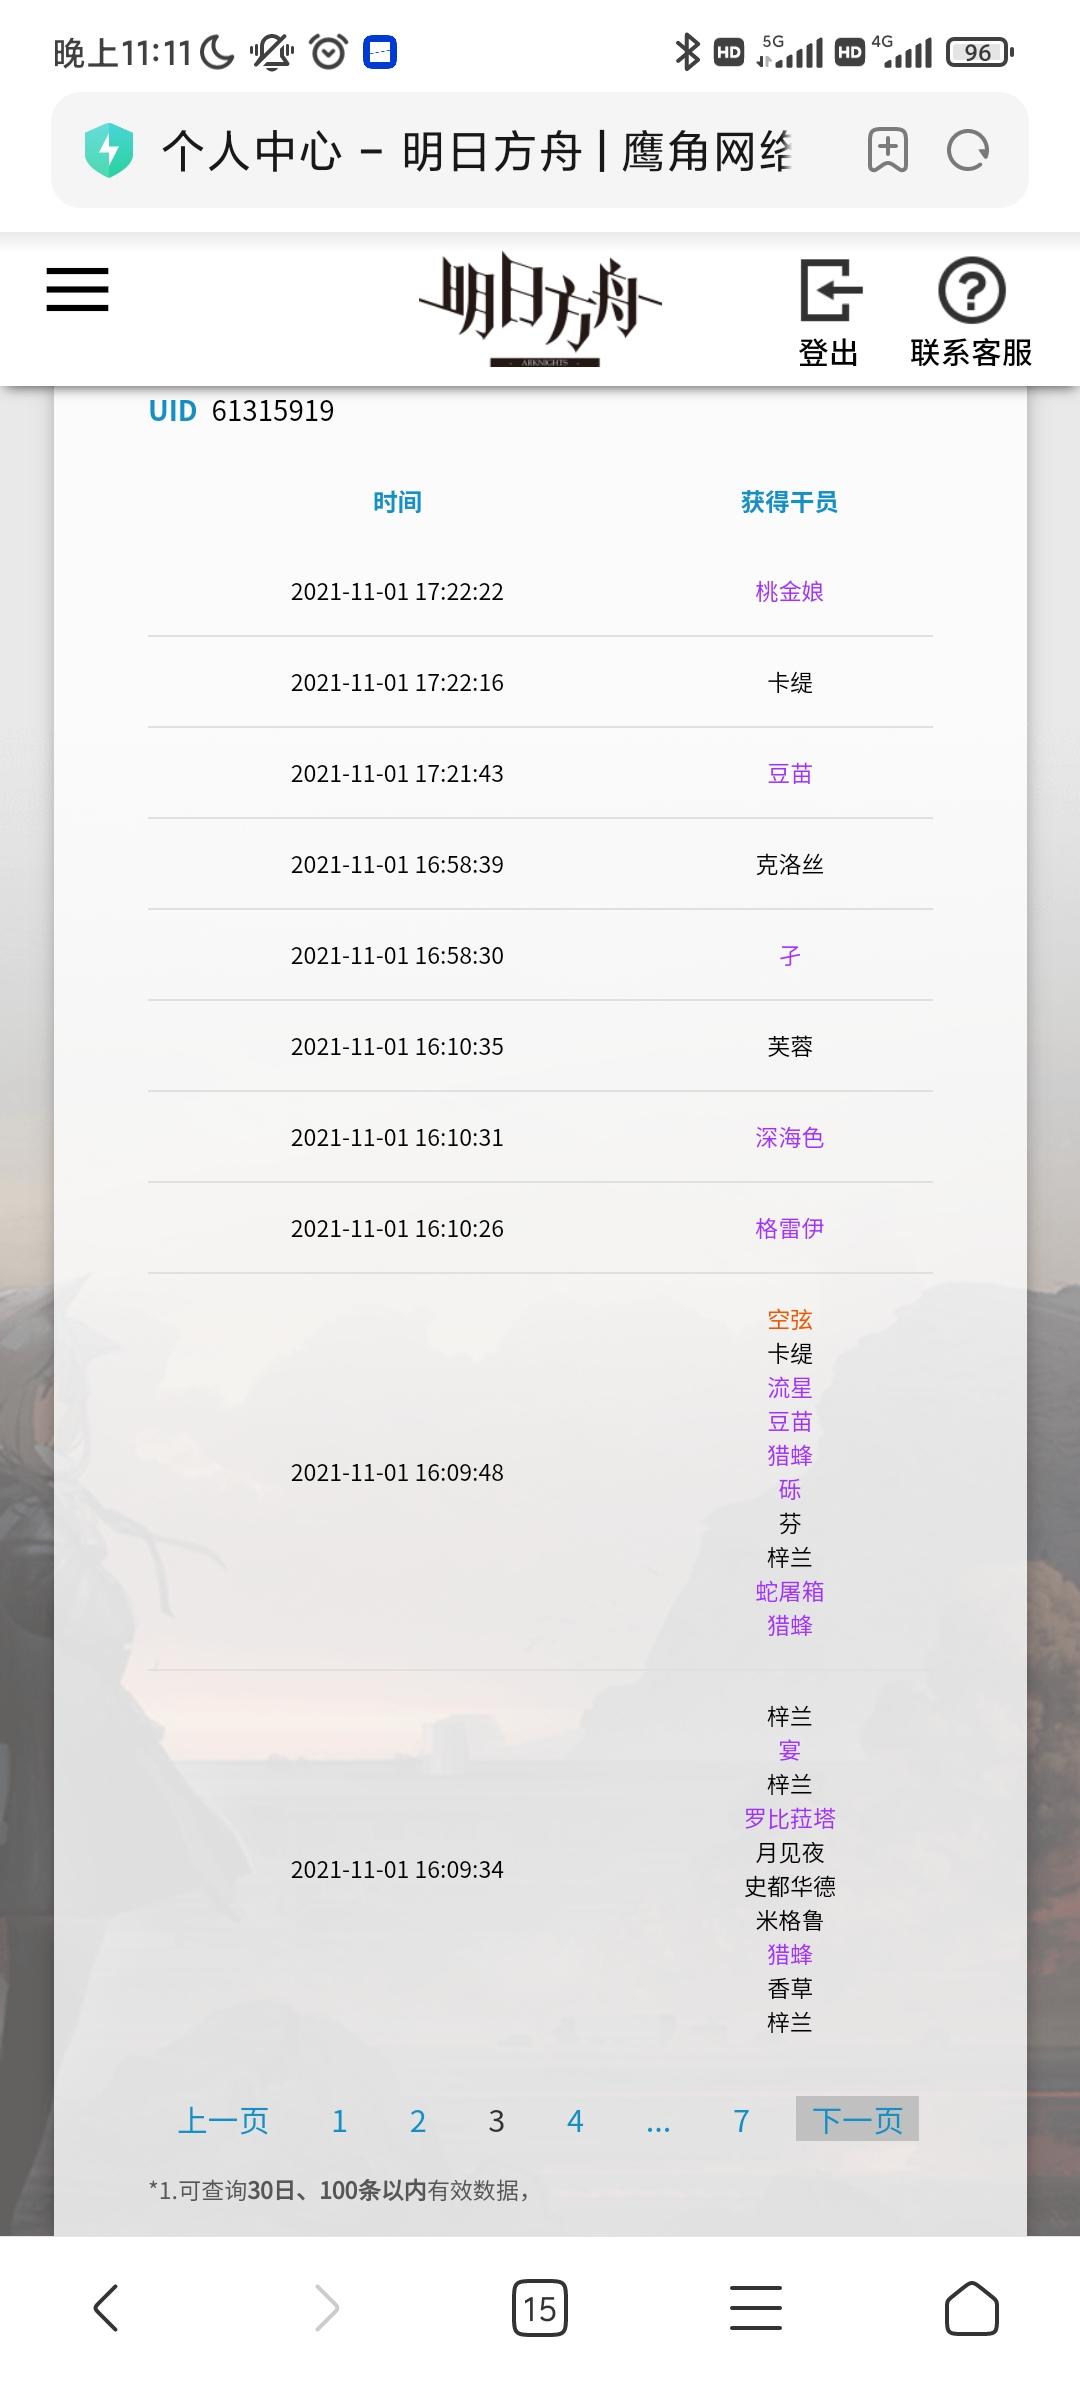Open browser tabs counter showing 15

point(540,2308)
